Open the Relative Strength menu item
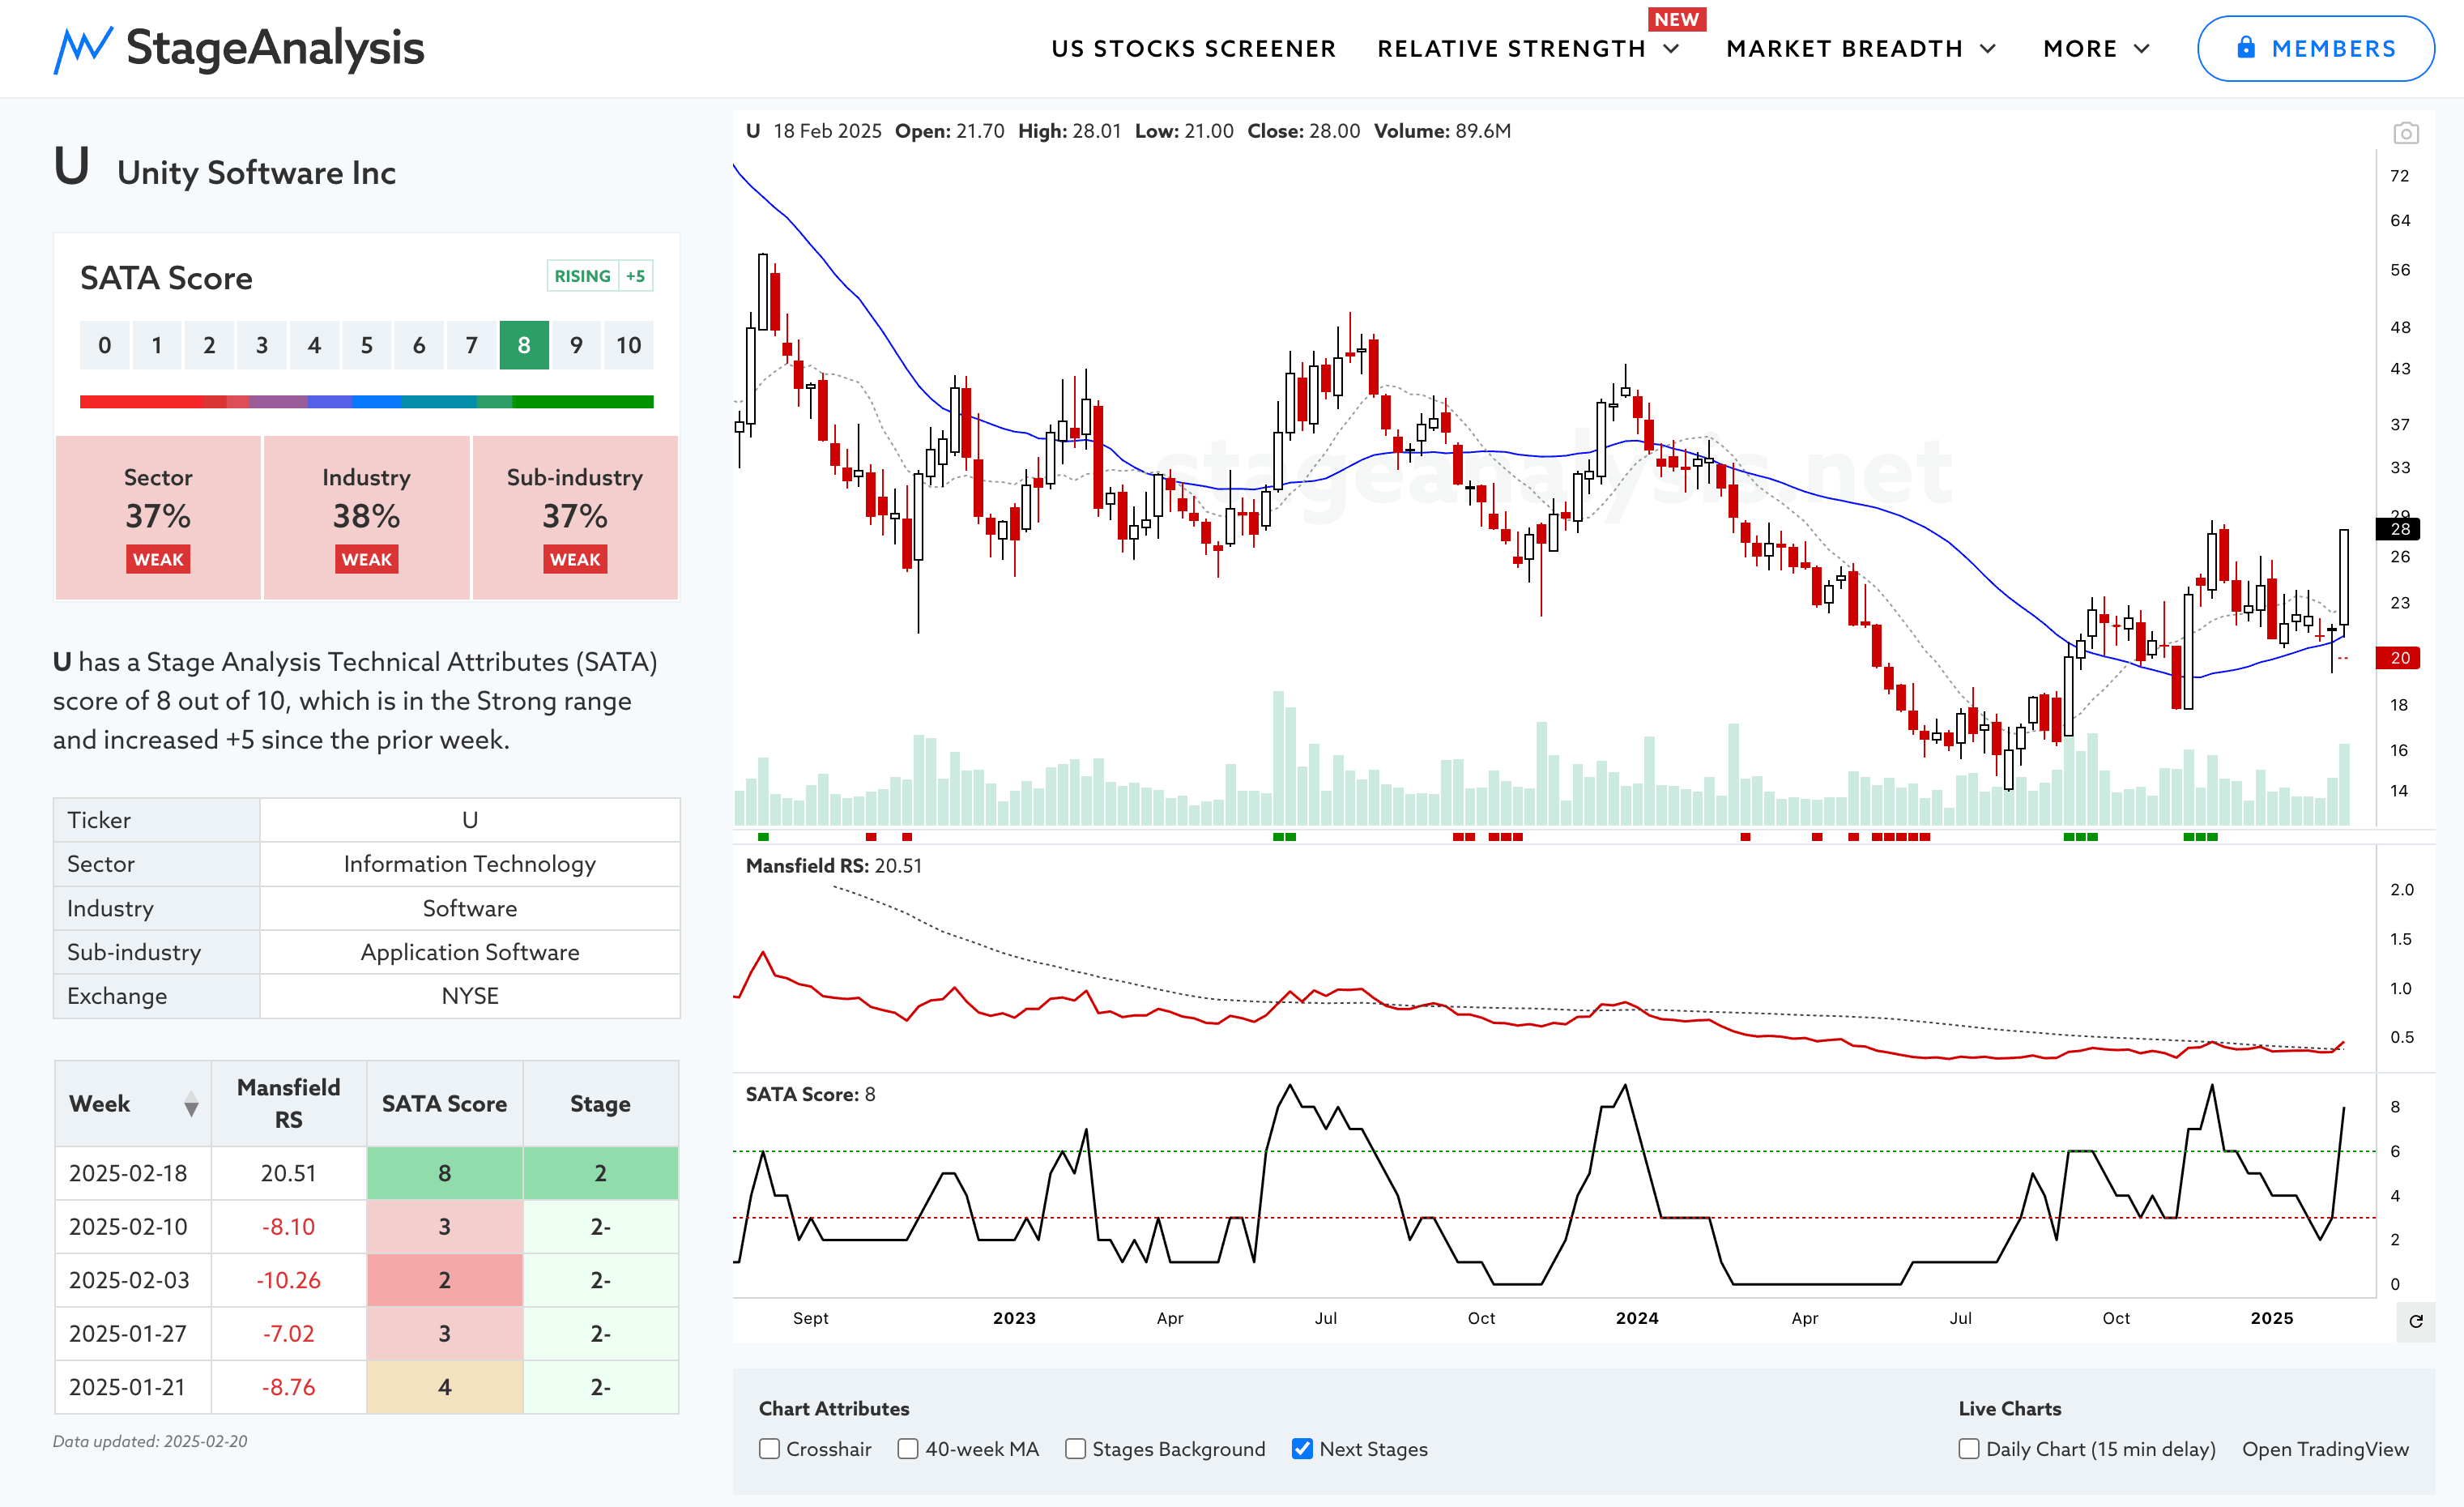 tap(1511, 49)
